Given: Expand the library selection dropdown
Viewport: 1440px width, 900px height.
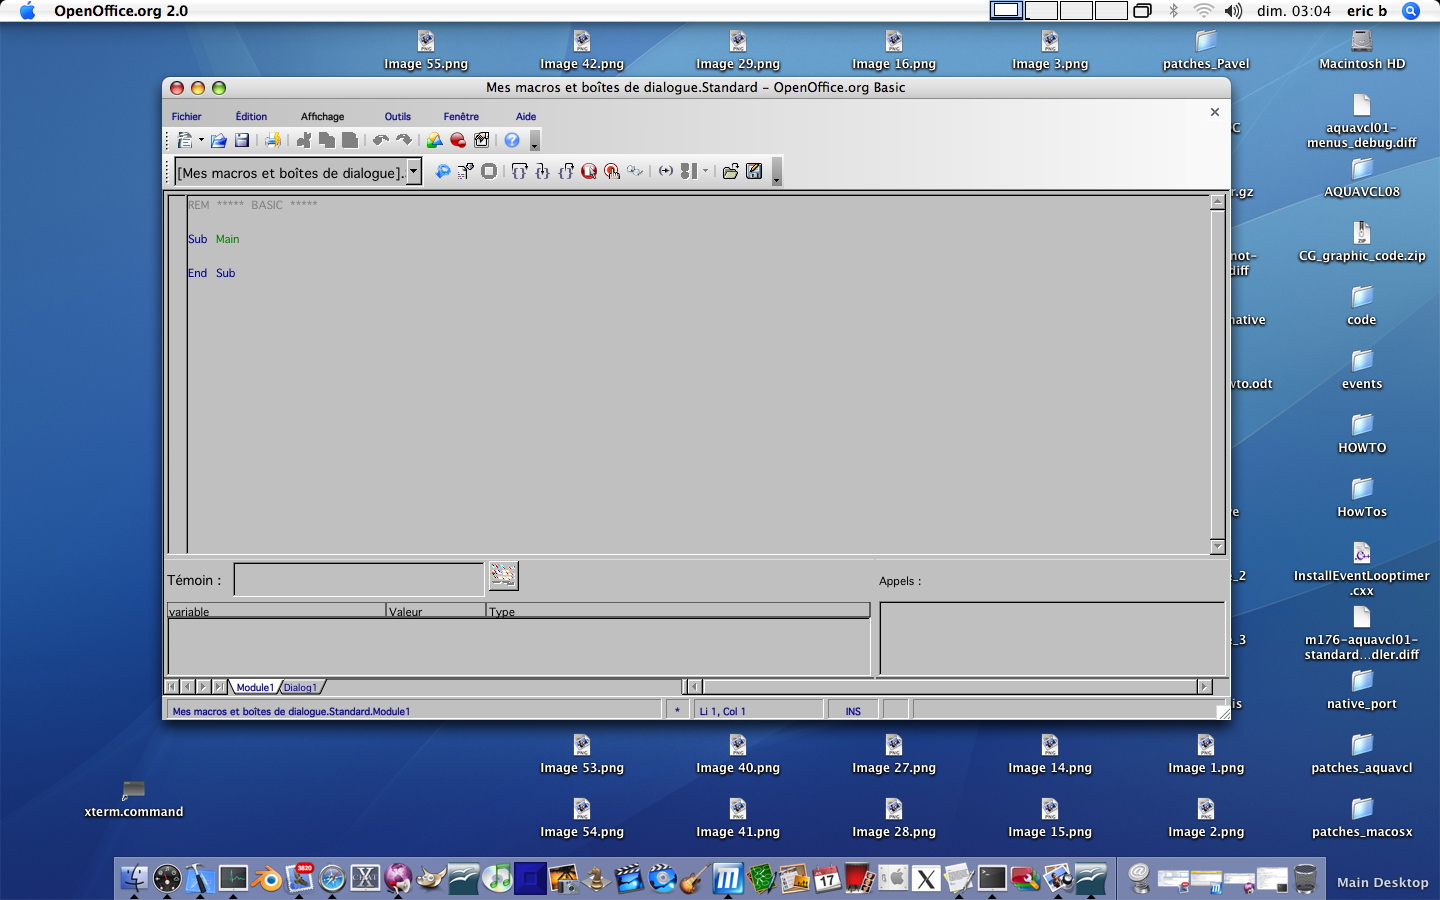Looking at the screenshot, I should pos(414,172).
